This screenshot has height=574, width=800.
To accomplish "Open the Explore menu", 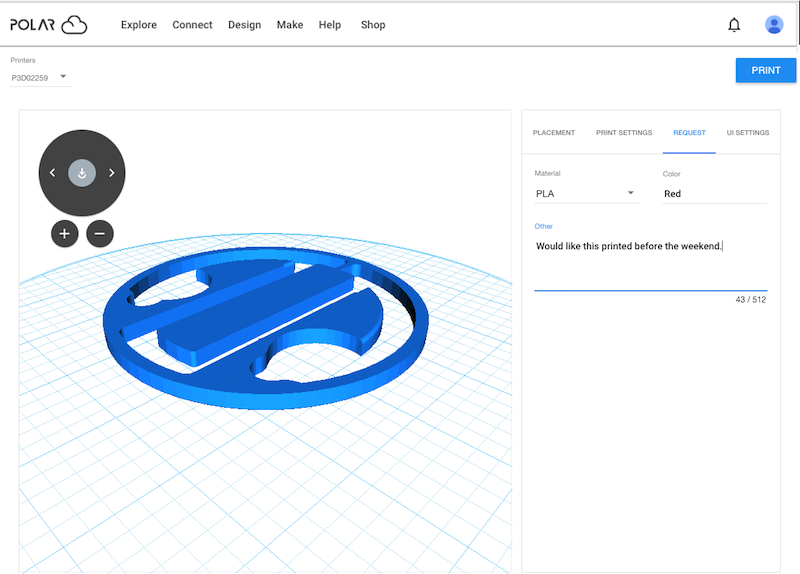I will (x=139, y=25).
